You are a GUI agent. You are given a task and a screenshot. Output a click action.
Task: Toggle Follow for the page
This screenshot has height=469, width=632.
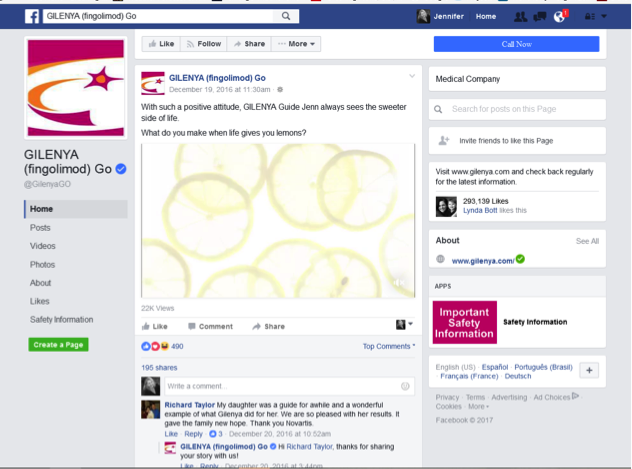pyautogui.click(x=203, y=44)
